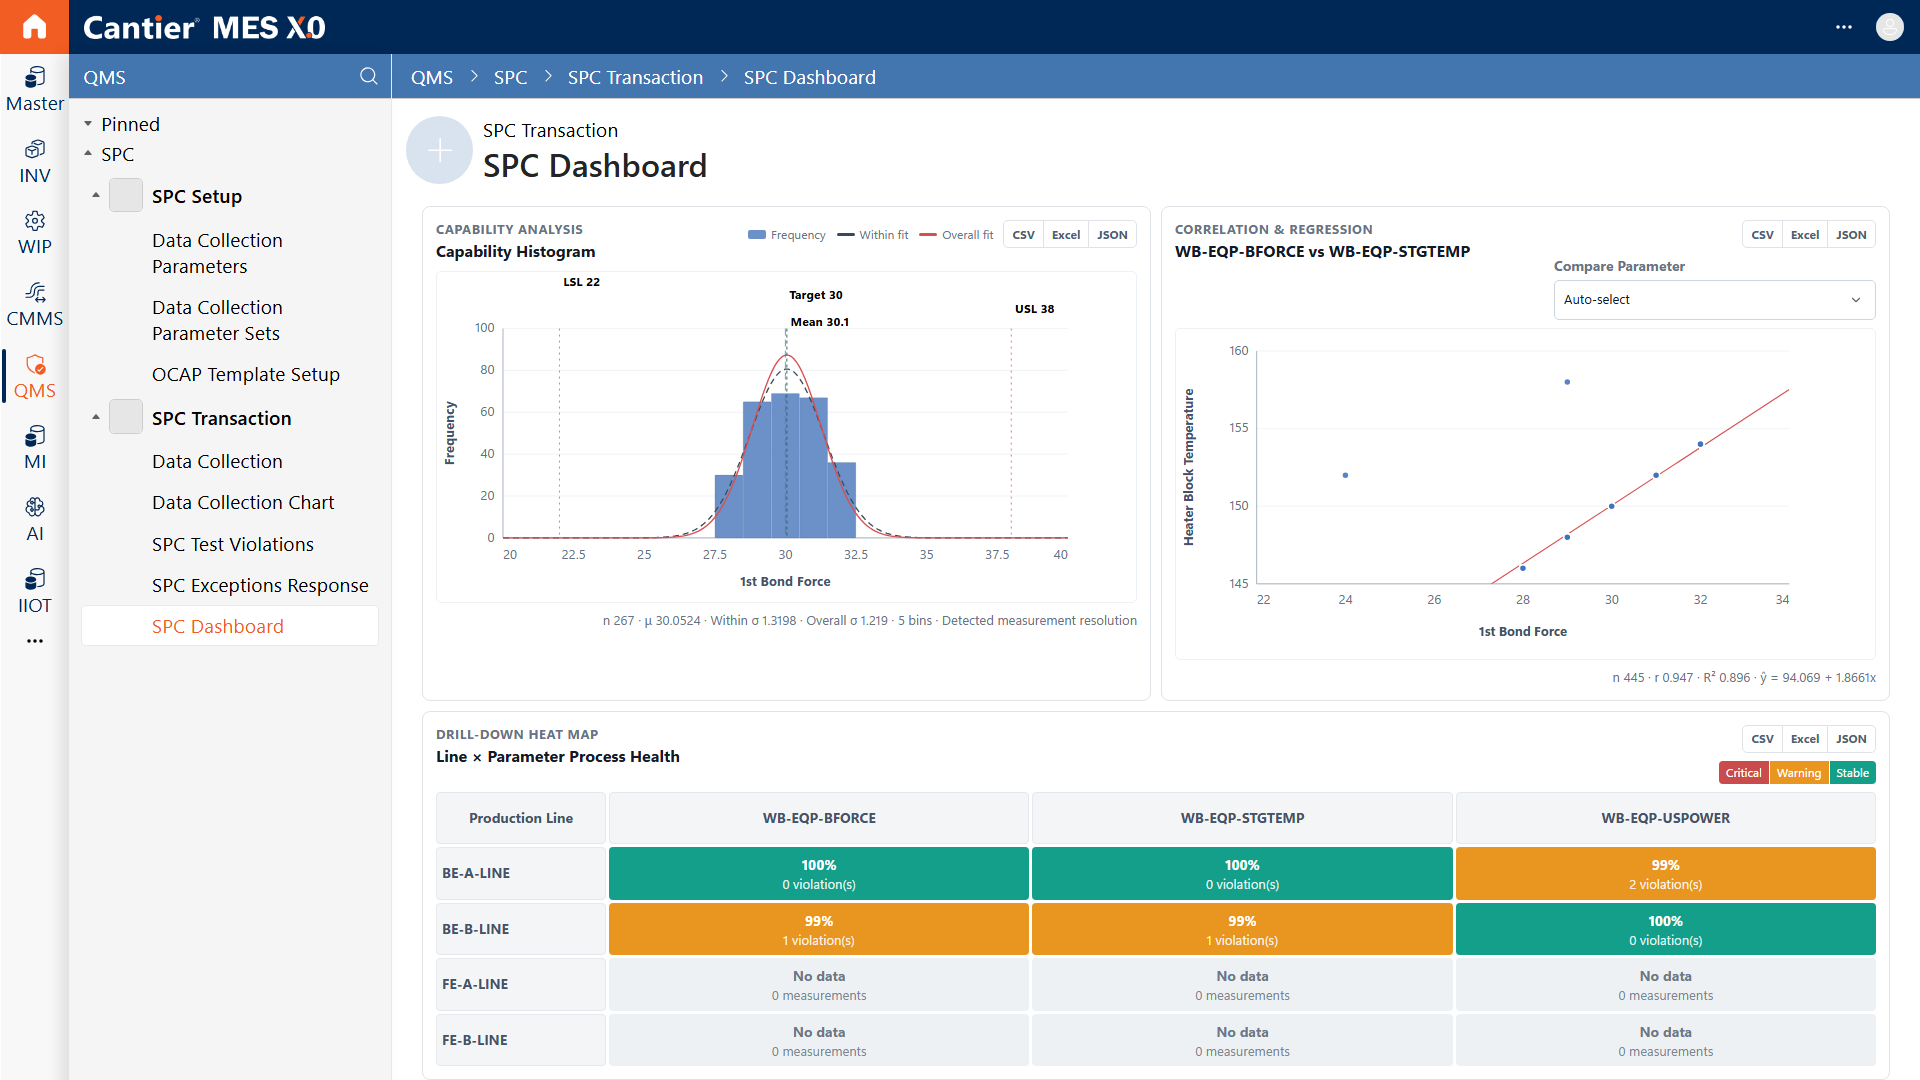This screenshot has width=1920, height=1080.
Task: Collapse the SPC tree section
Action: click(88, 154)
